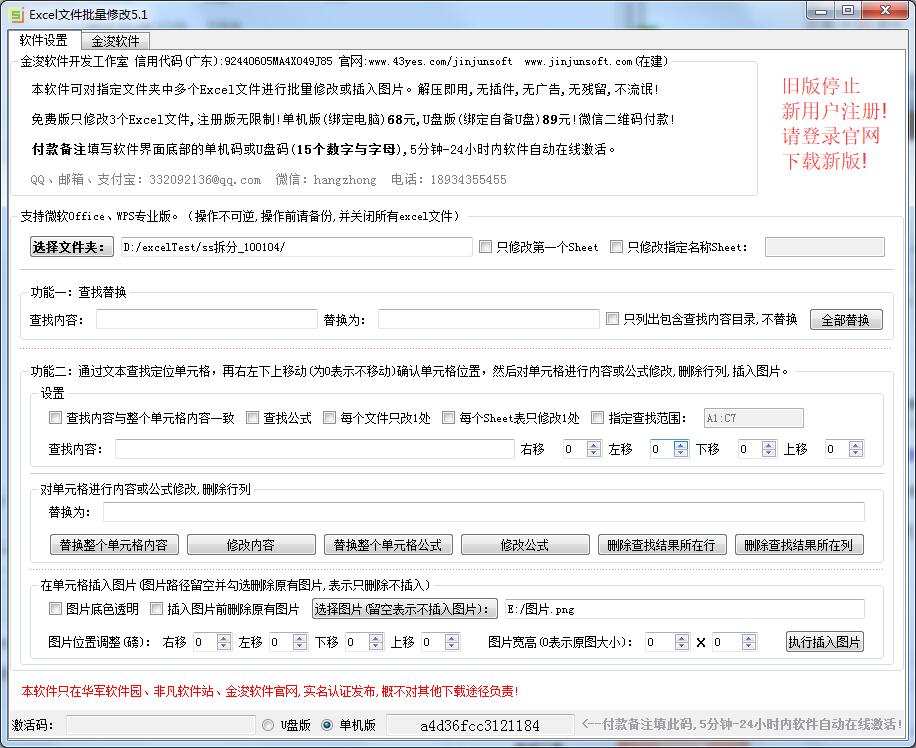Click the 激活码 input field
Image resolution: width=916 pixels, height=748 pixels.
[x=161, y=725]
